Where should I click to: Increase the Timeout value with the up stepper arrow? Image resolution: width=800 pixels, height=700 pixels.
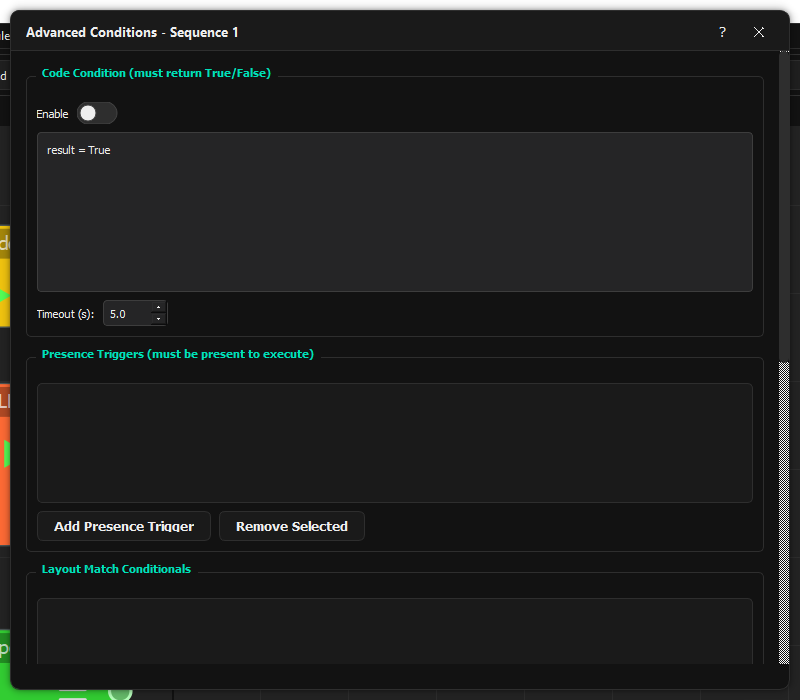158,308
